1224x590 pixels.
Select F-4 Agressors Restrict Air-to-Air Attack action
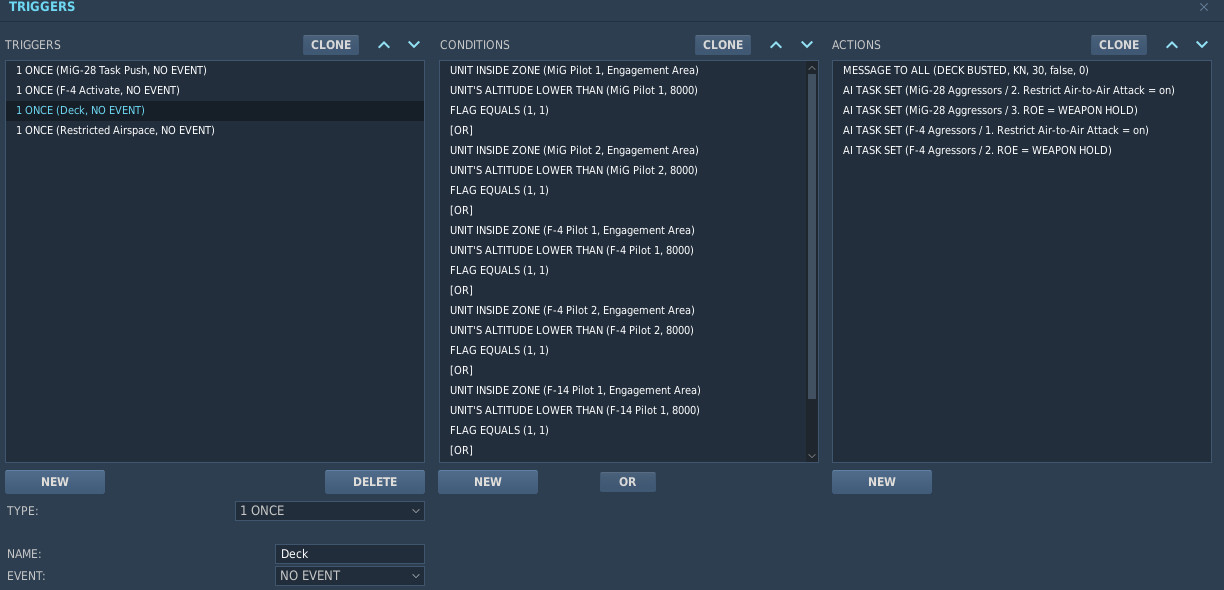pos(1021,131)
